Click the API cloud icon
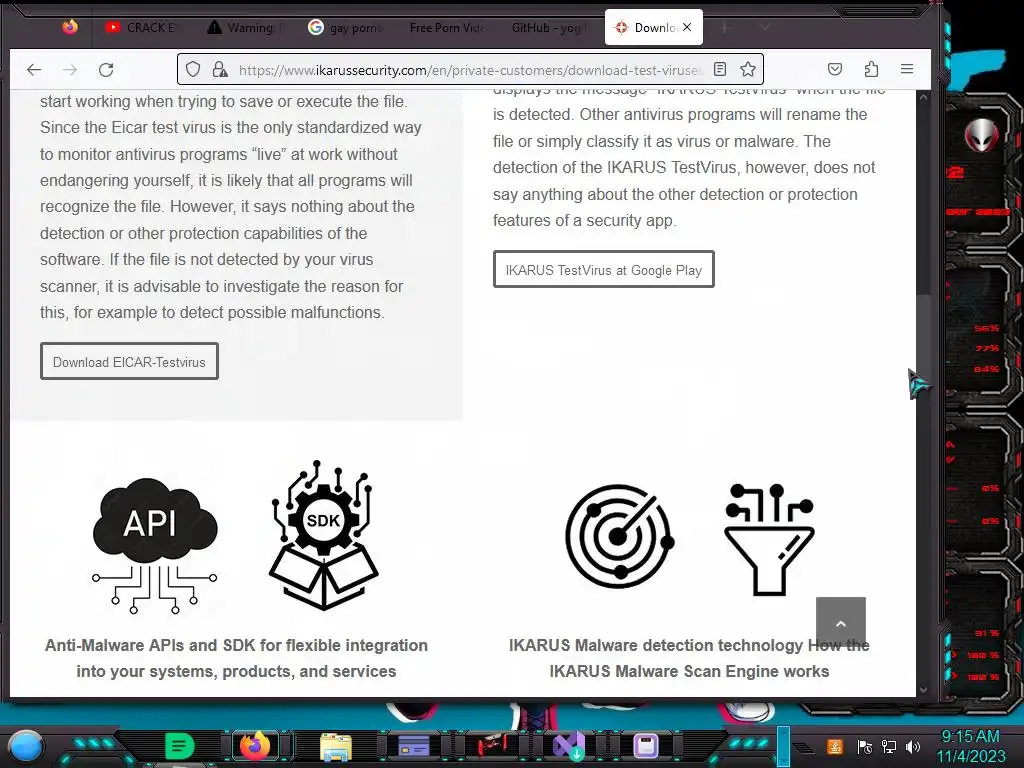Image resolution: width=1024 pixels, height=768 pixels. [x=155, y=545]
